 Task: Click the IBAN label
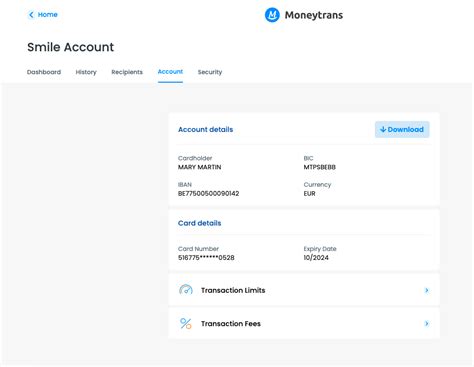tap(185, 184)
